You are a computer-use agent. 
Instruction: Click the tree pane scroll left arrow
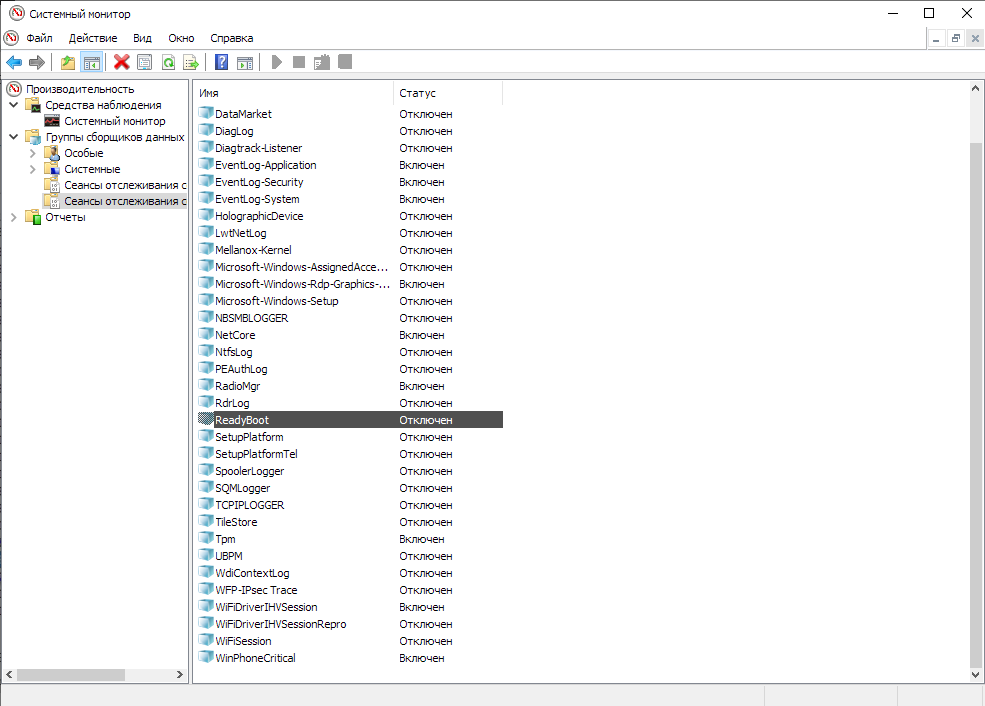pyautogui.click(x=9, y=675)
